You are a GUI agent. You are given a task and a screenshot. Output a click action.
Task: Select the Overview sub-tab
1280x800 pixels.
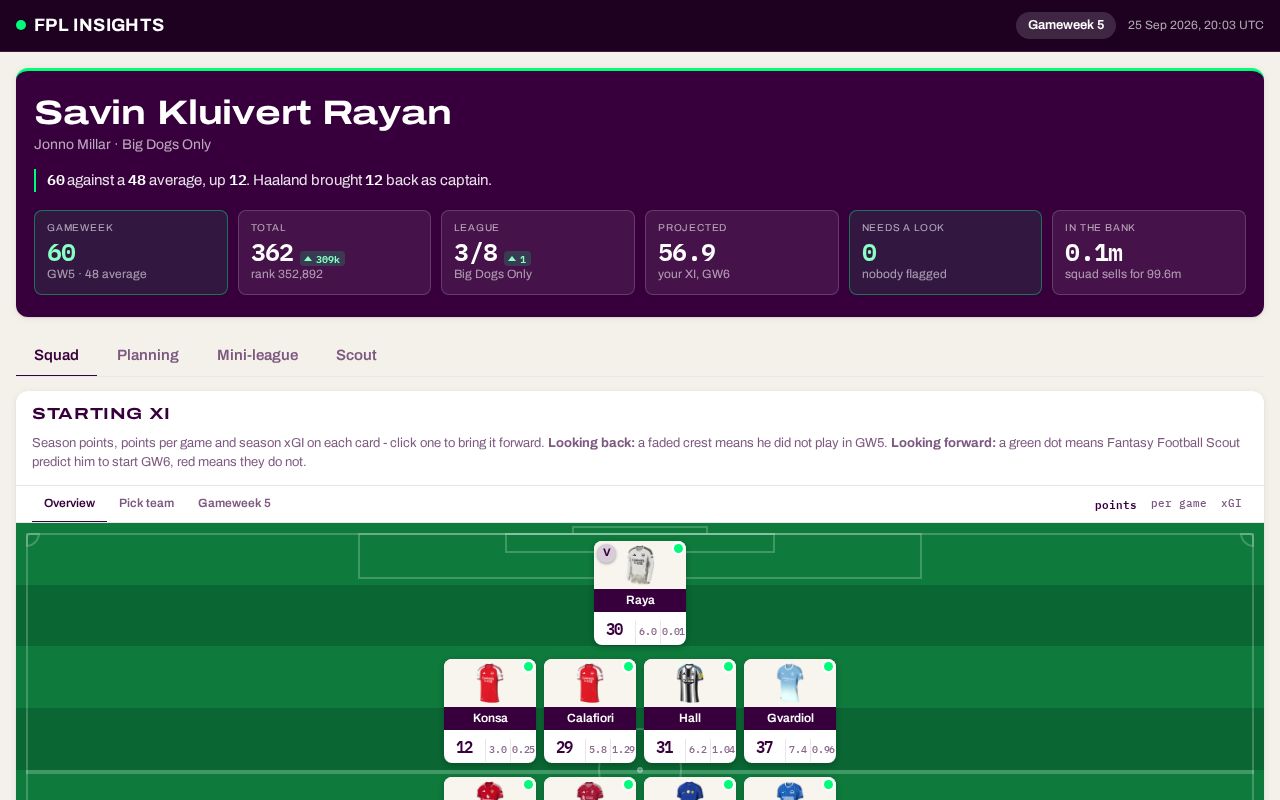[x=69, y=503]
